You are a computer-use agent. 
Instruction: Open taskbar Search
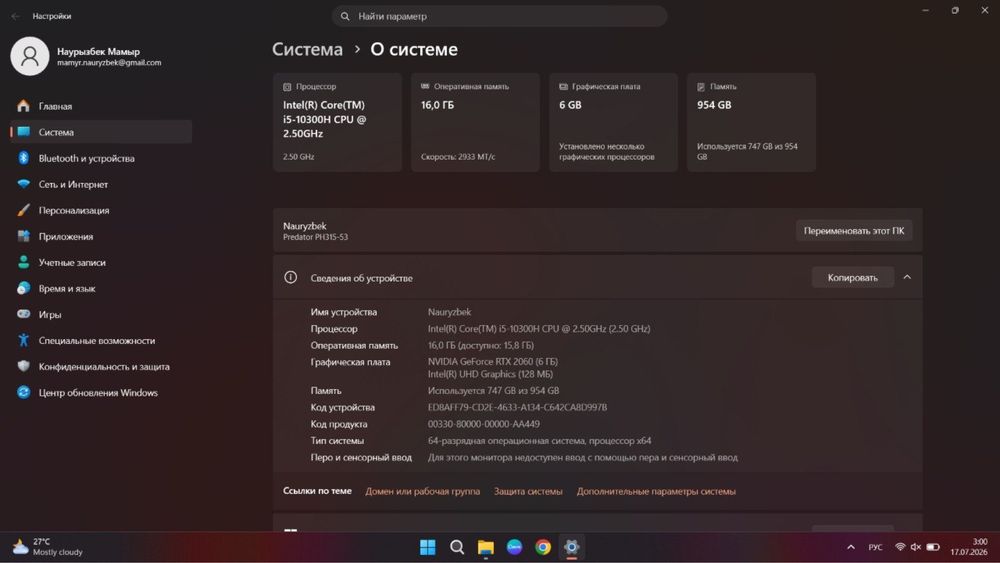pos(457,547)
